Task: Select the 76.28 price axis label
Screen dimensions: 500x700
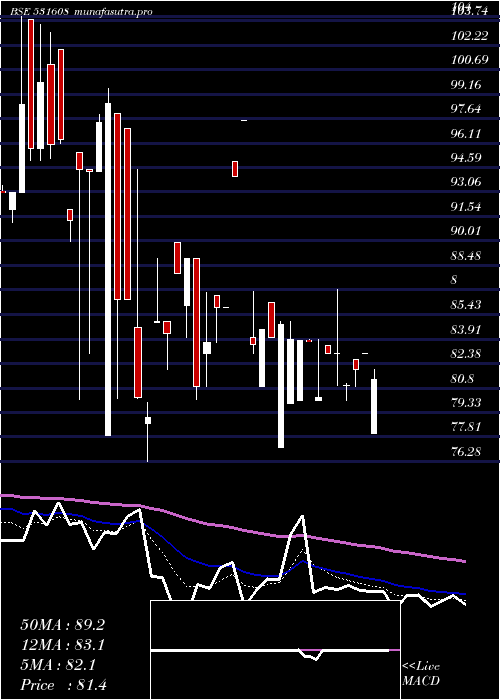Action: coord(467,452)
